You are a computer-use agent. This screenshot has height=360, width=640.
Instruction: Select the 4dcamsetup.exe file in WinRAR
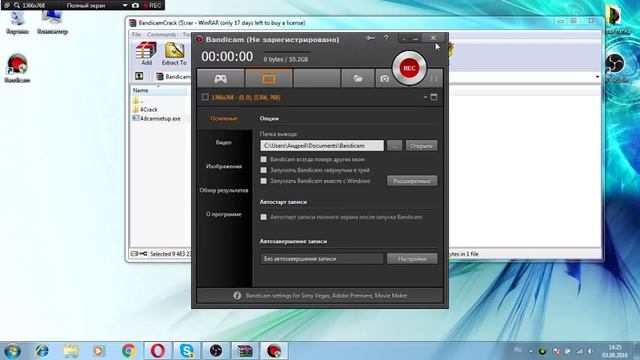coord(156,118)
